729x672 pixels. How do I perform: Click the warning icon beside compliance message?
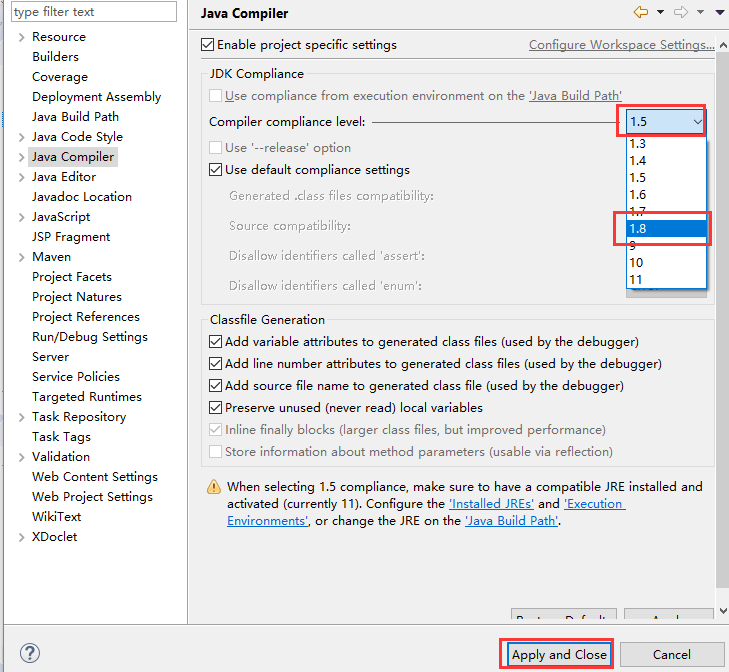click(x=214, y=487)
